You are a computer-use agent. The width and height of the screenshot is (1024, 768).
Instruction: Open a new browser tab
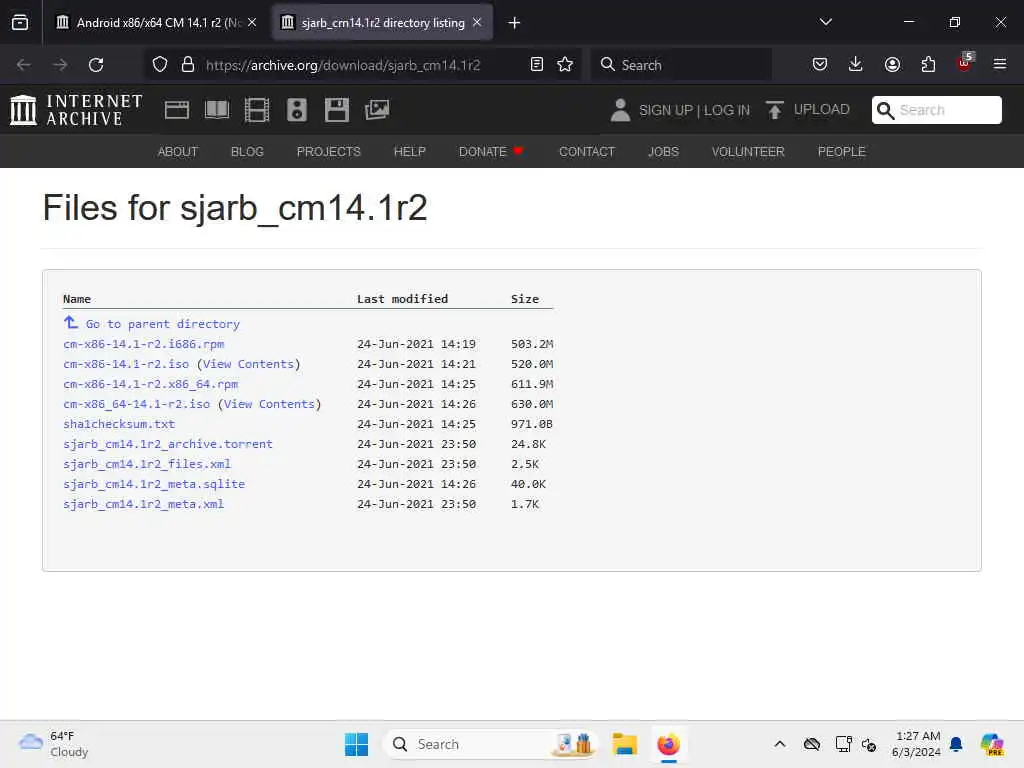515,23
